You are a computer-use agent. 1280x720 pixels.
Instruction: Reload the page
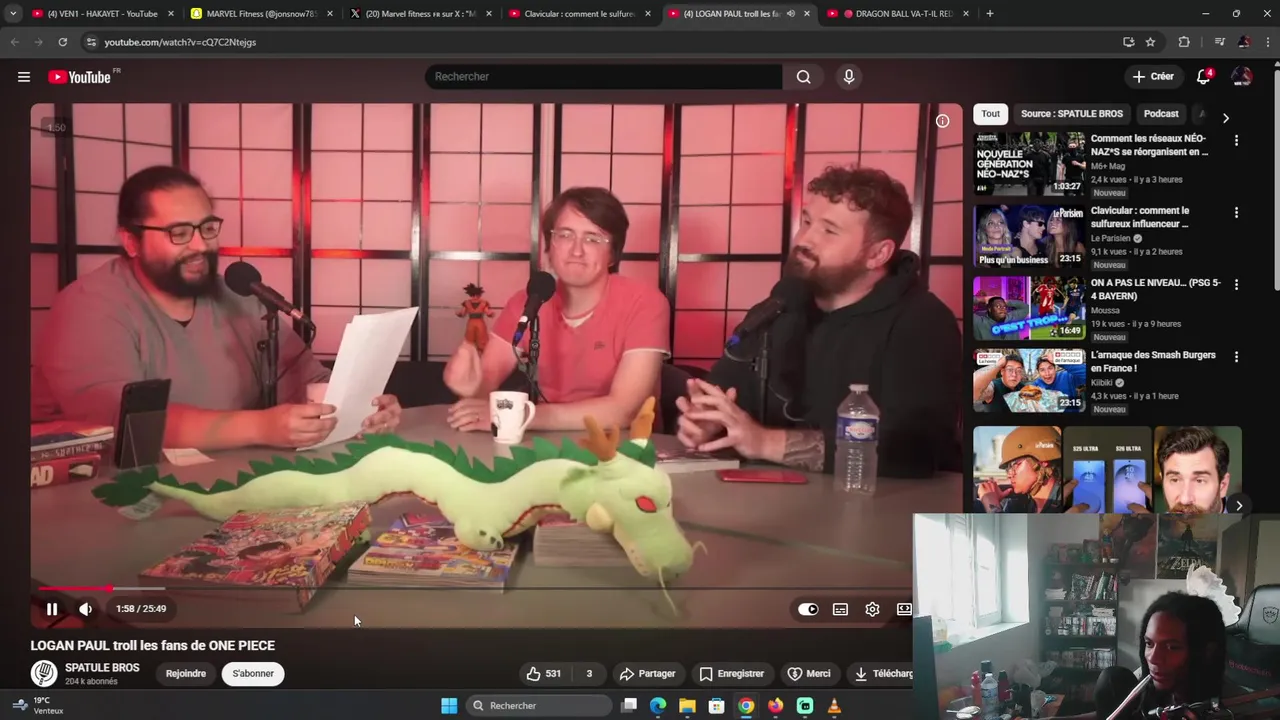[62, 42]
